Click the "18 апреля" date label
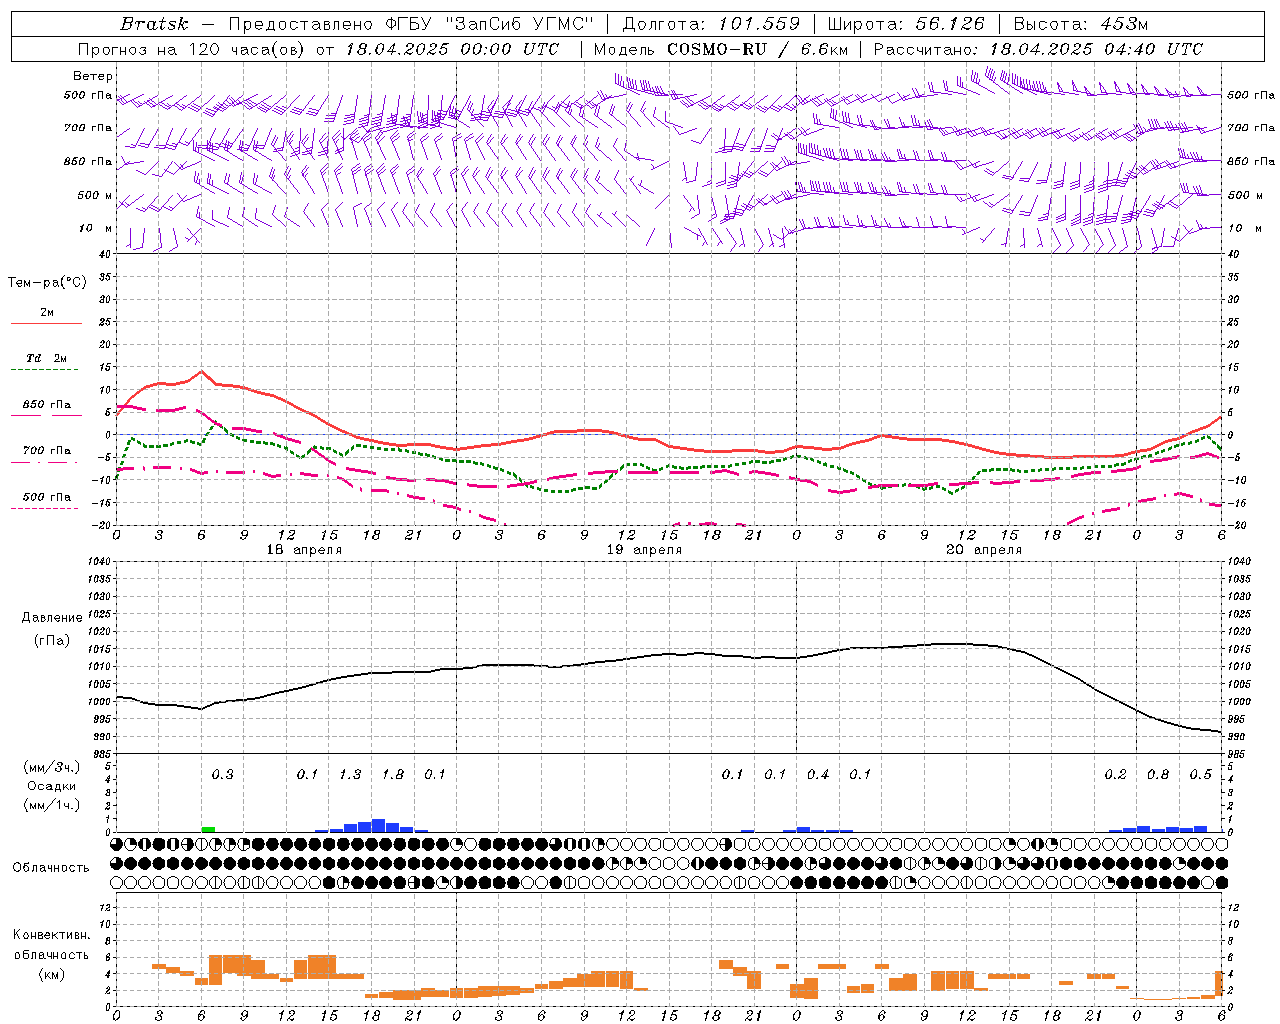Image resolution: width=1280 pixels, height=1024 pixels. (x=304, y=550)
